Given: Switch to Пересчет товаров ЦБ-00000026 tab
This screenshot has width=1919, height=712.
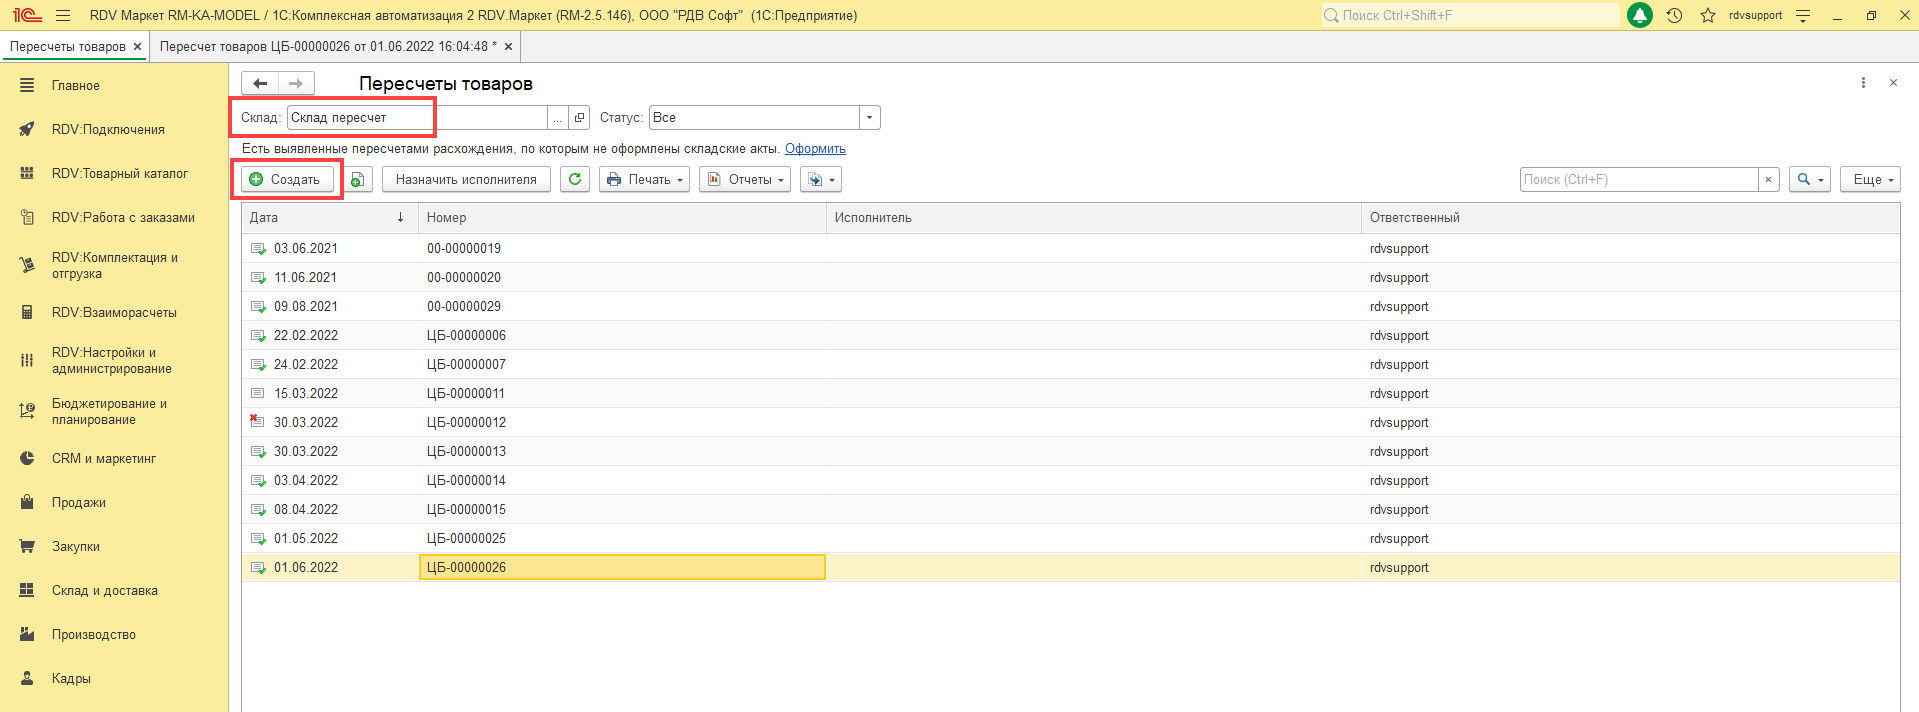Looking at the screenshot, I should tap(328, 46).
